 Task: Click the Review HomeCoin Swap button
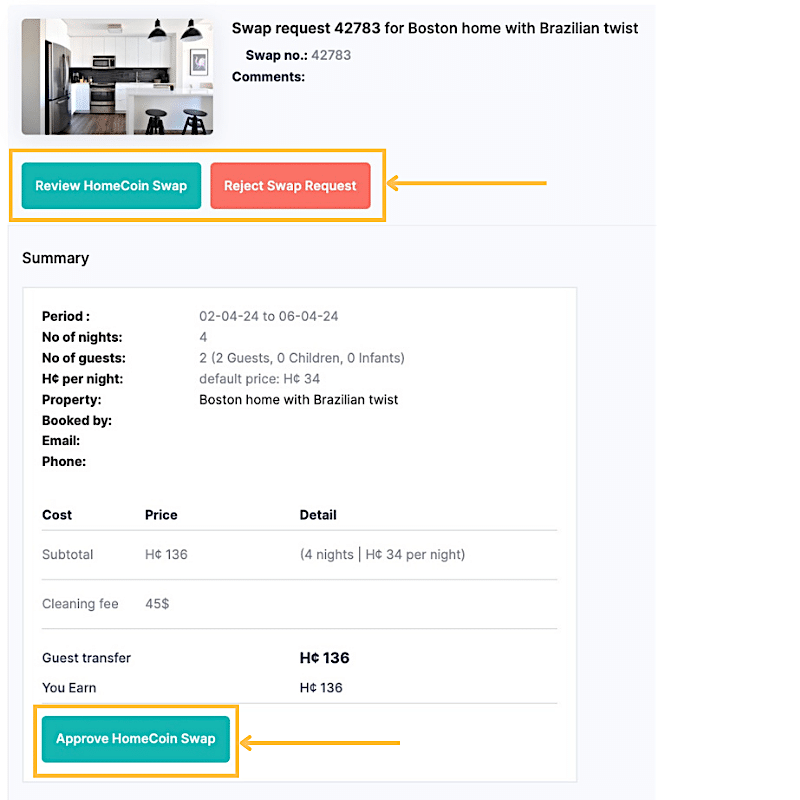(x=111, y=186)
